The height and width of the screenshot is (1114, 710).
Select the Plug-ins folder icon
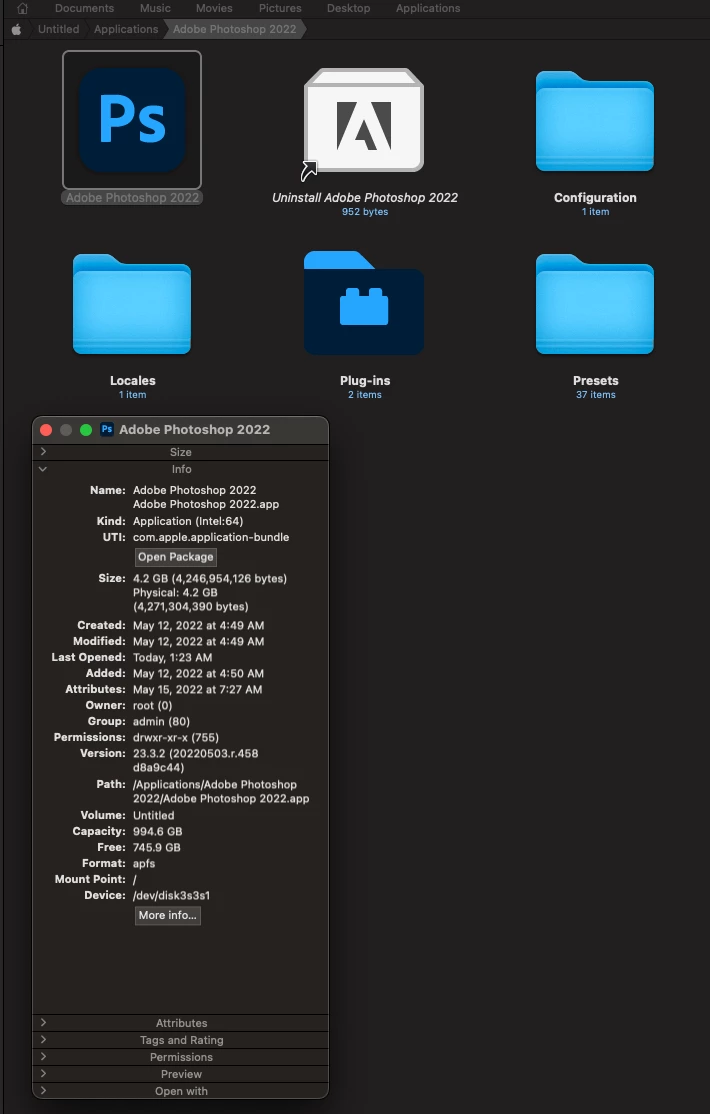[x=364, y=303]
